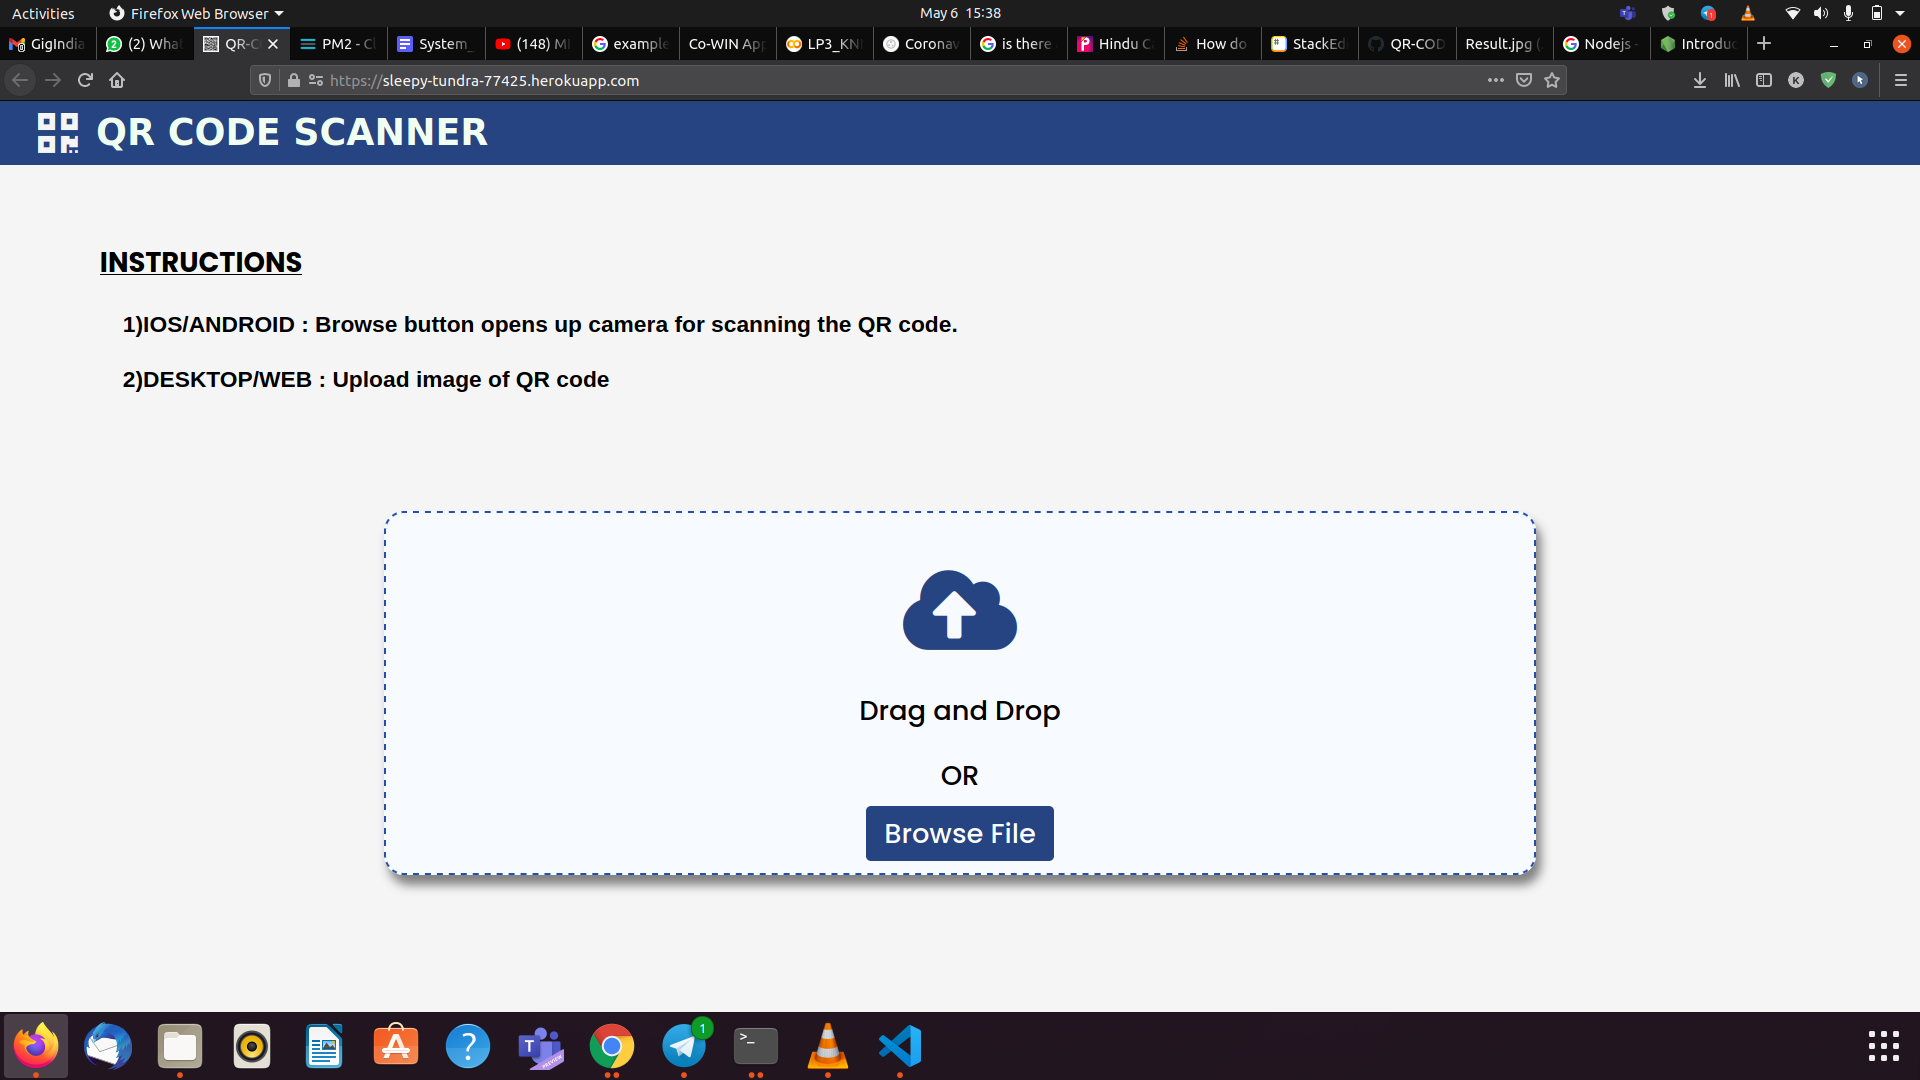1920x1080 pixels.
Task: Show the Library bookmarks icon
Action: 1732,80
